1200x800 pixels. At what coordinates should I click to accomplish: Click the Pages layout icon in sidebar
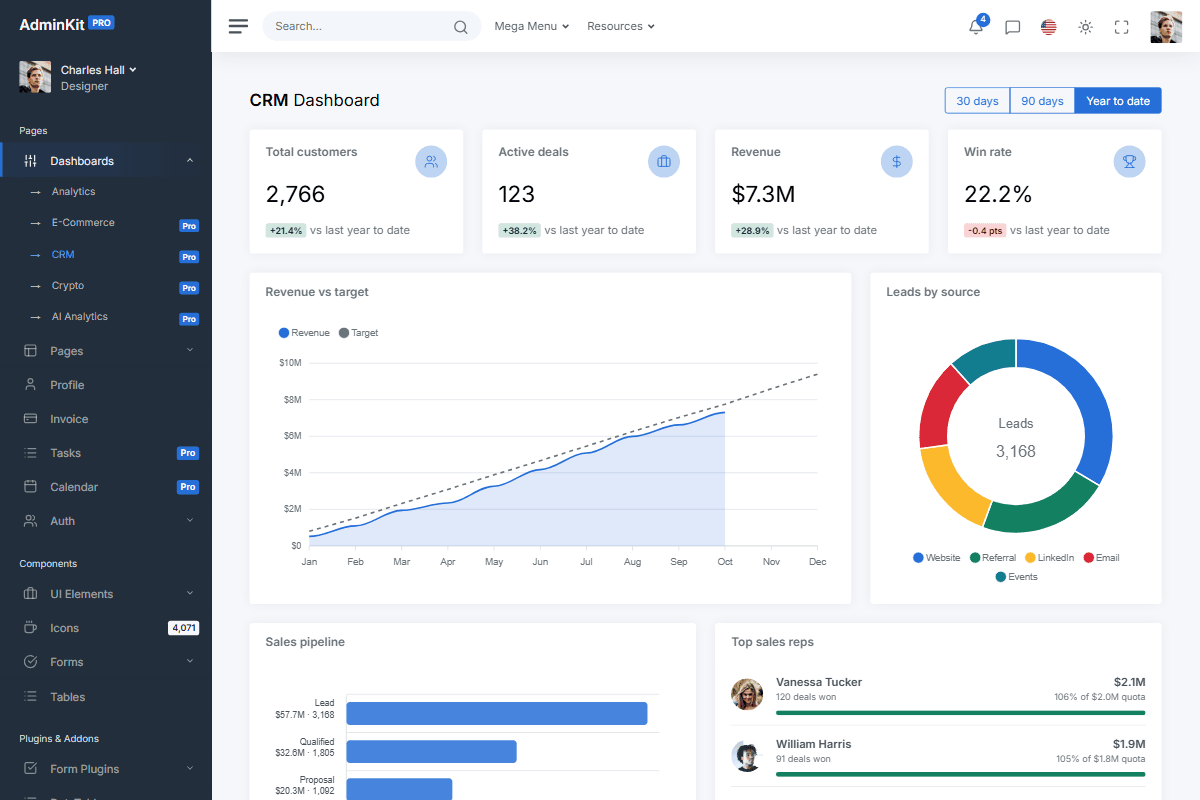click(x=30, y=351)
